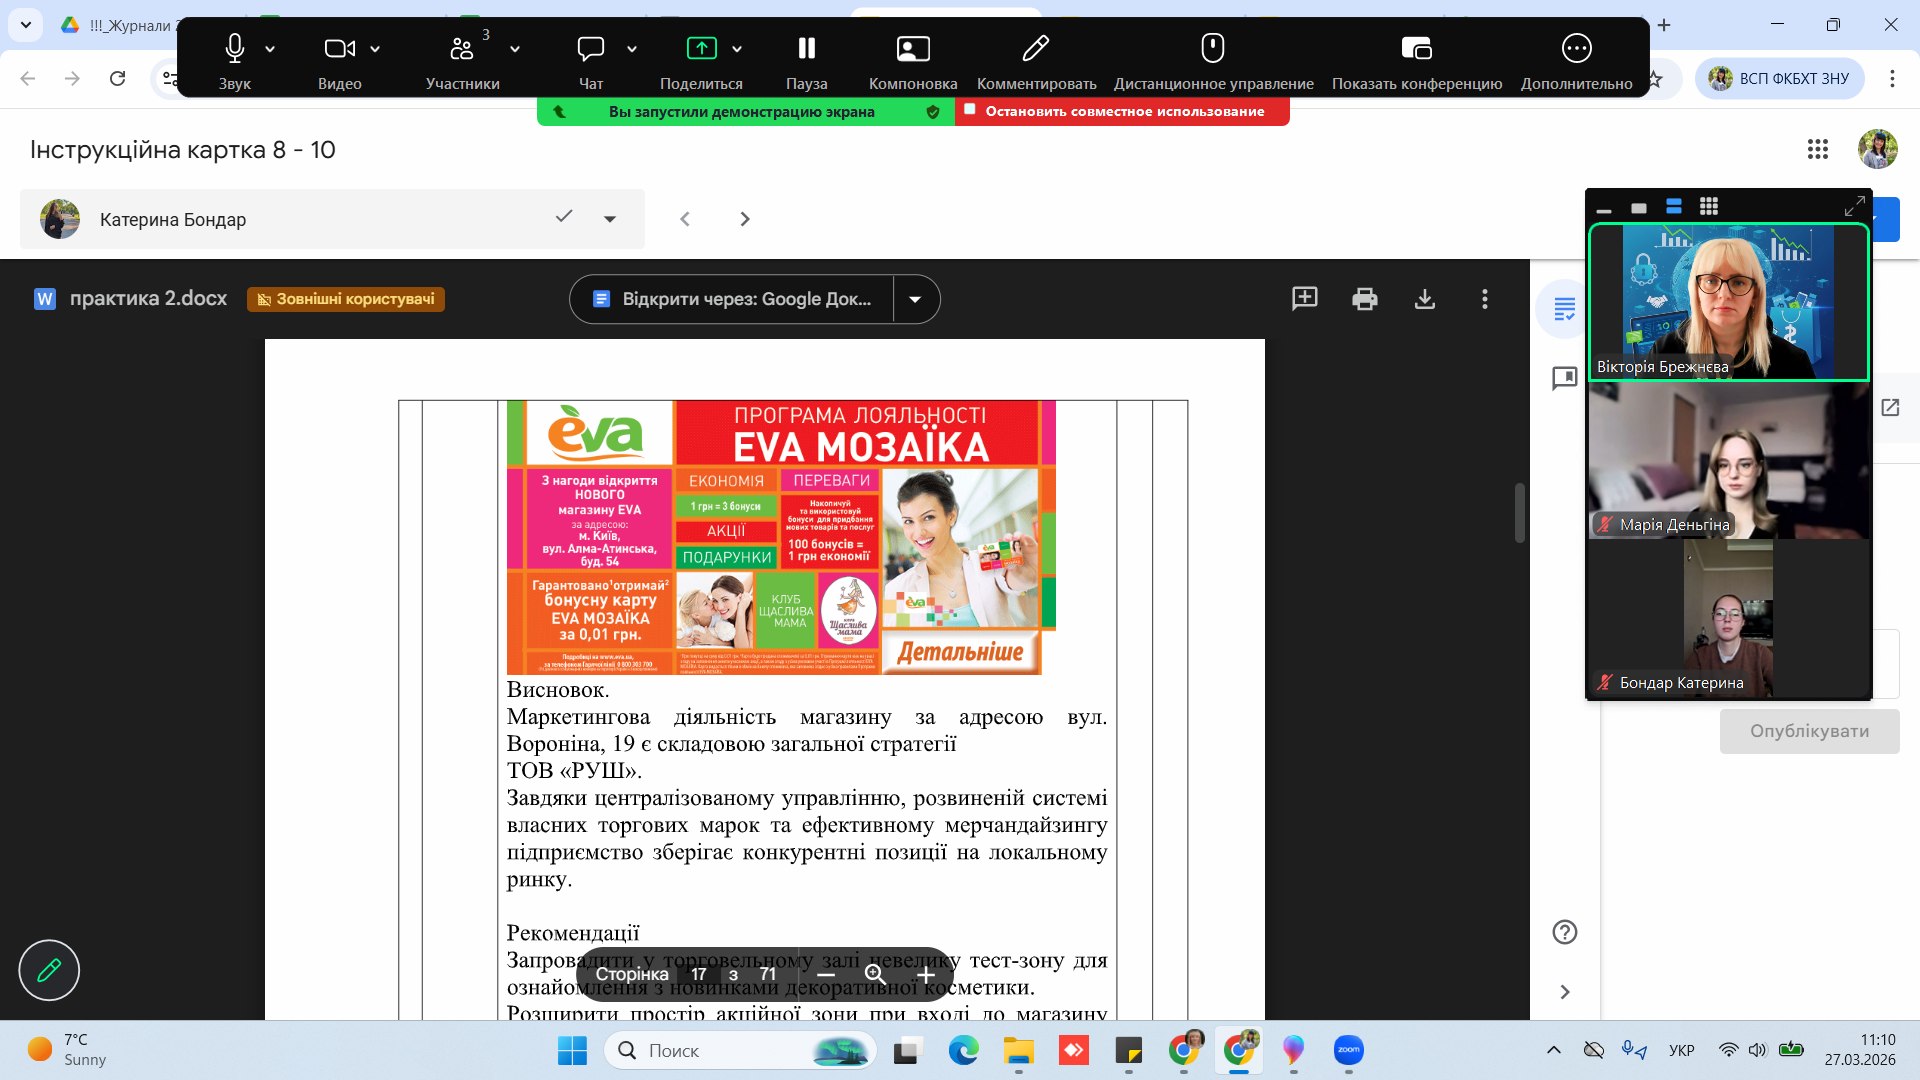
Task: Click the pencil edit button
Action: click(x=49, y=970)
